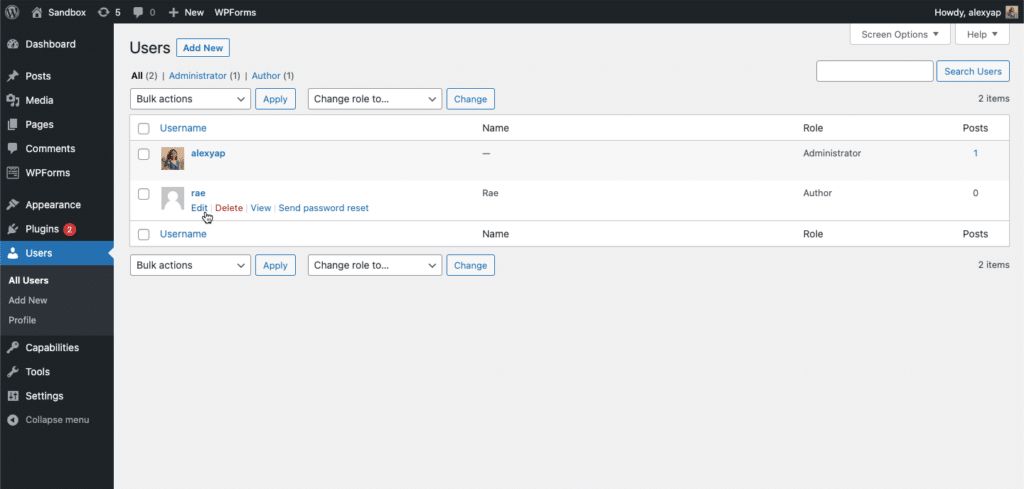Click the Posts pushpin icon in the sidebar
The image size is (1024, 489).
click(x=12, y=76)
